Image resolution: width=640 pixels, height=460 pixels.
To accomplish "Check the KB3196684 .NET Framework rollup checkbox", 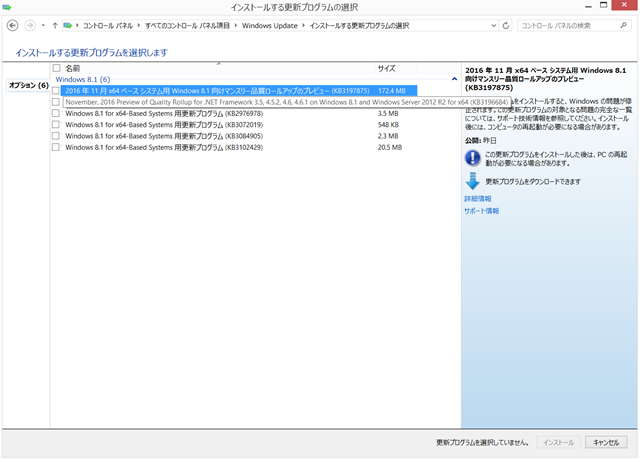I will click(x=56, y=102).
